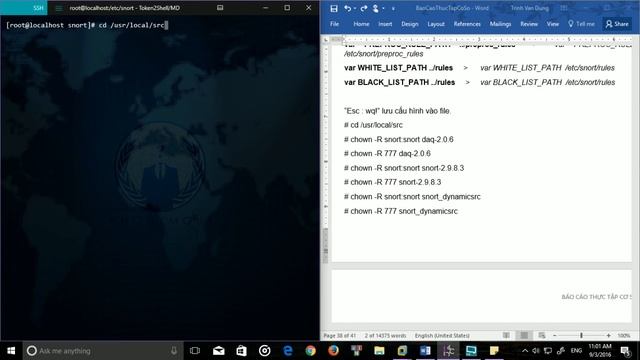Click the zoom out minus button
640x360 pixels.
click(x=555, y=336)
